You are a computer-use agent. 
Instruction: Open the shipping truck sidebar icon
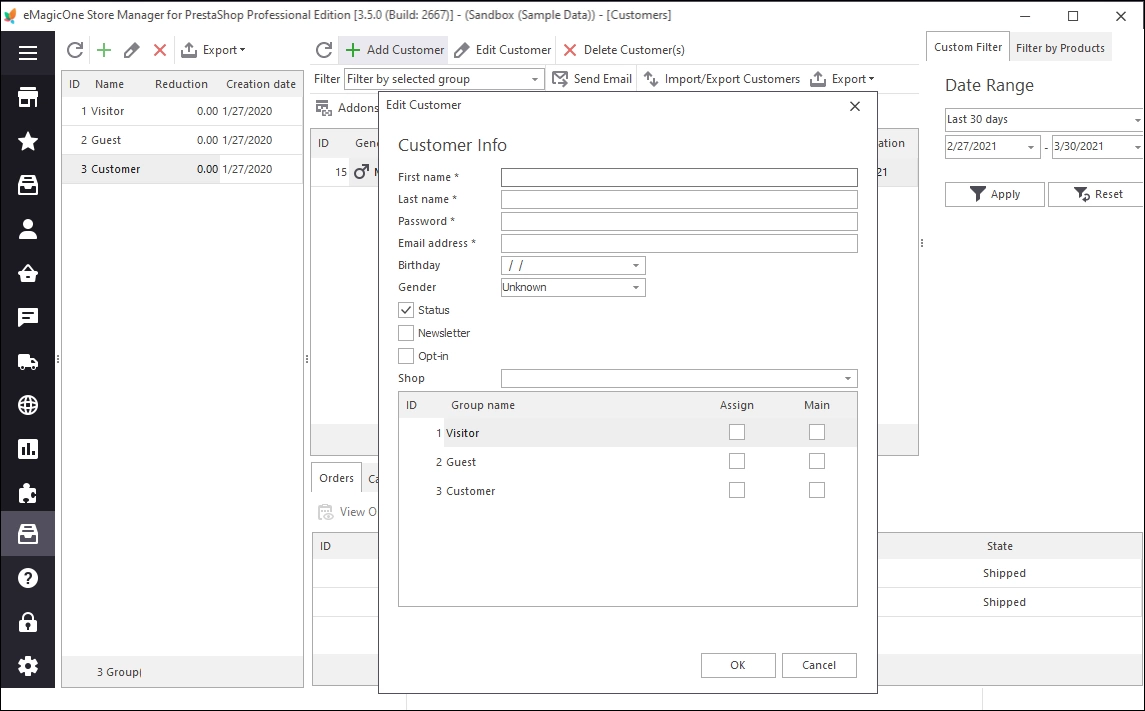pos(28,361)
